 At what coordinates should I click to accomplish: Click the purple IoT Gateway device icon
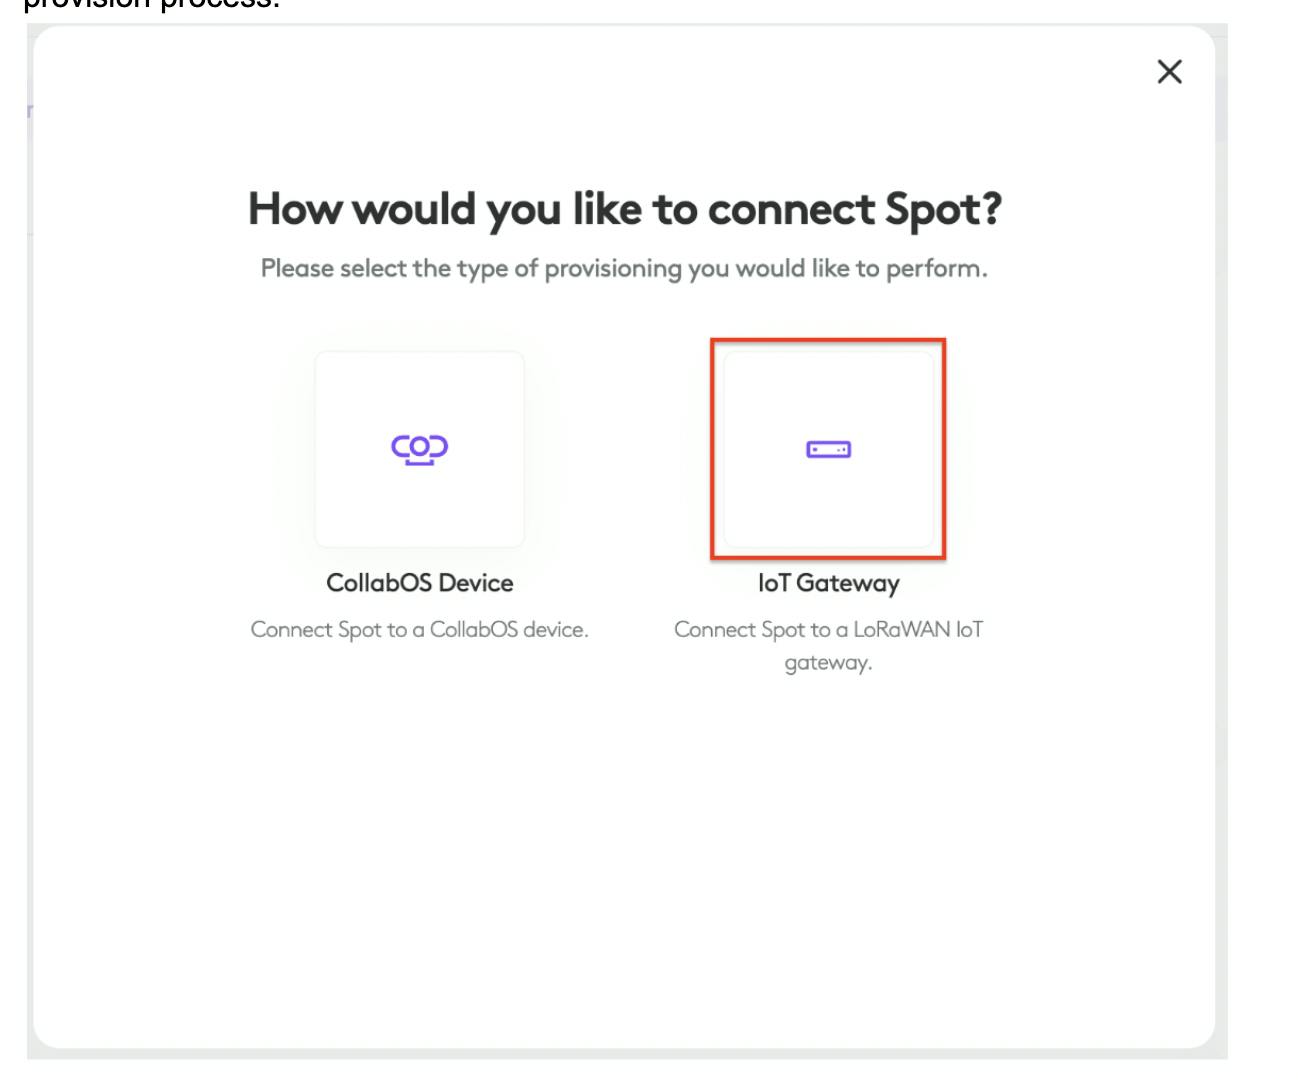pyautogui.click(x=828, y=450)
